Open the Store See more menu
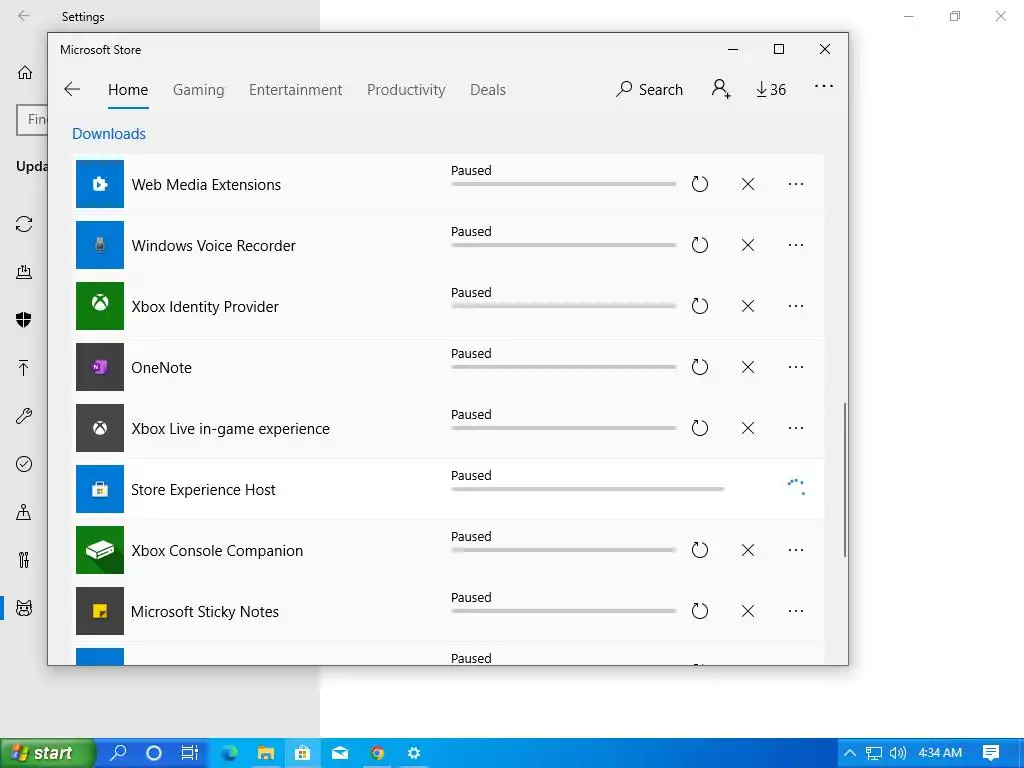Screen dimensions: 1024x768 [824, 86]
